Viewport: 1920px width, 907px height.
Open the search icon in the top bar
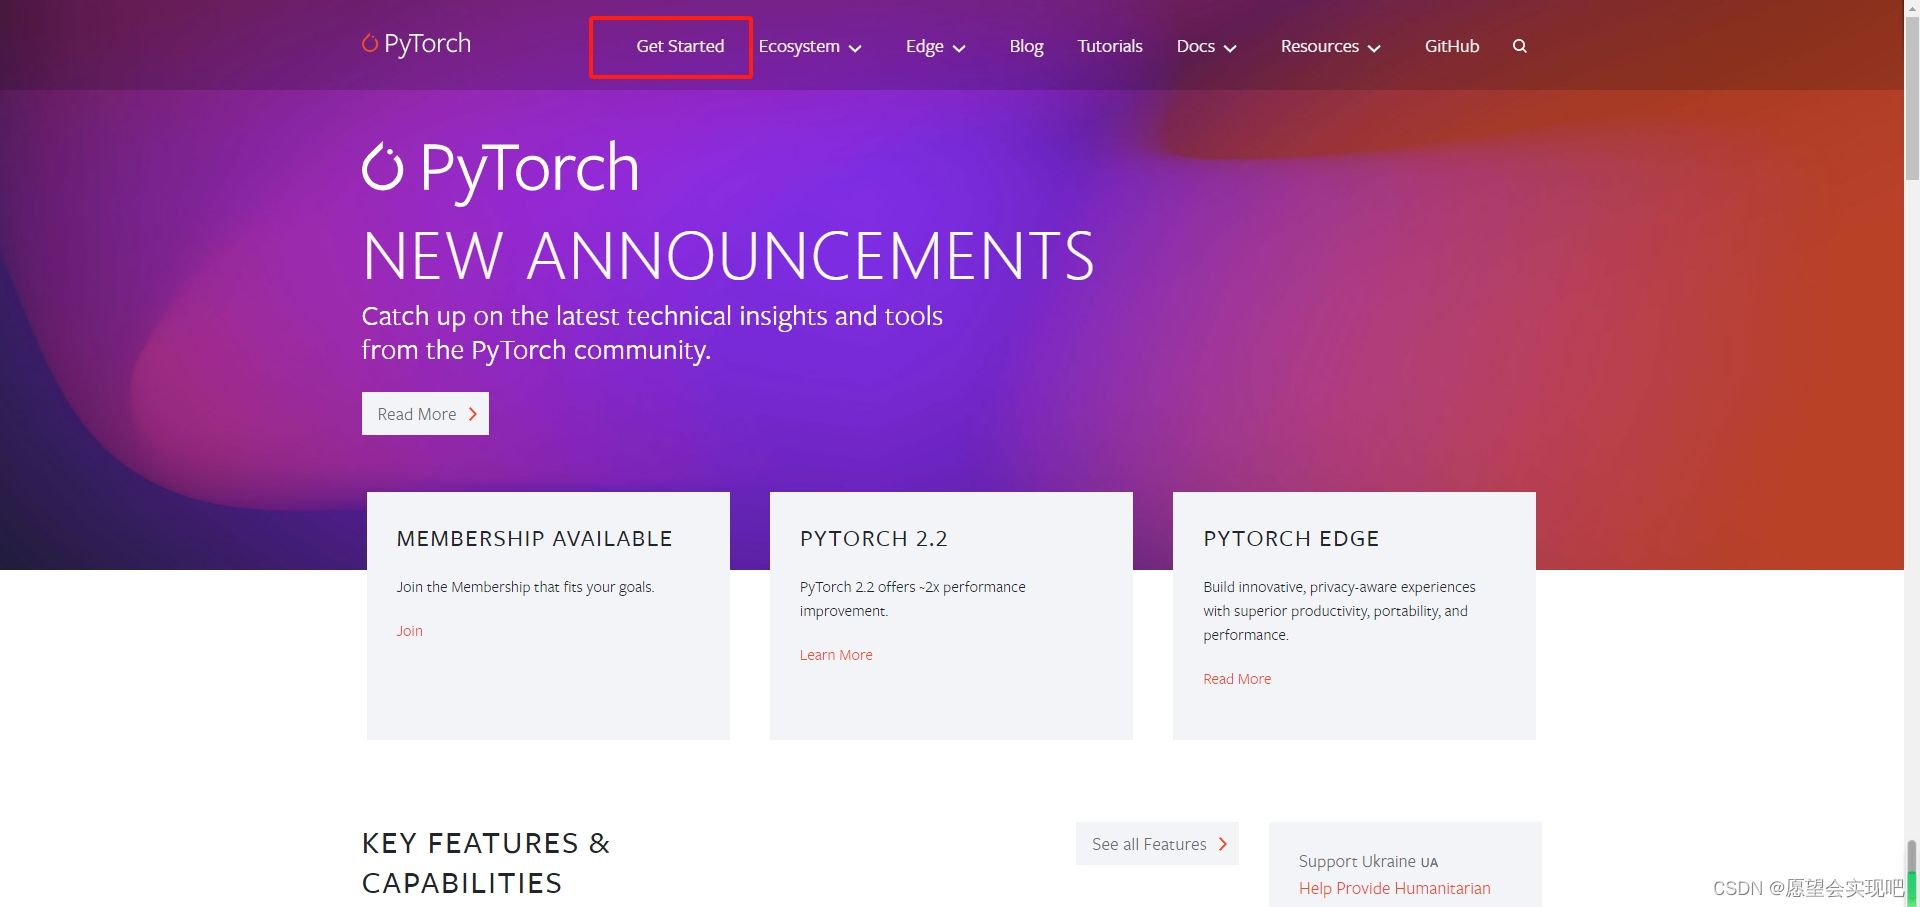click(1519, 46)
